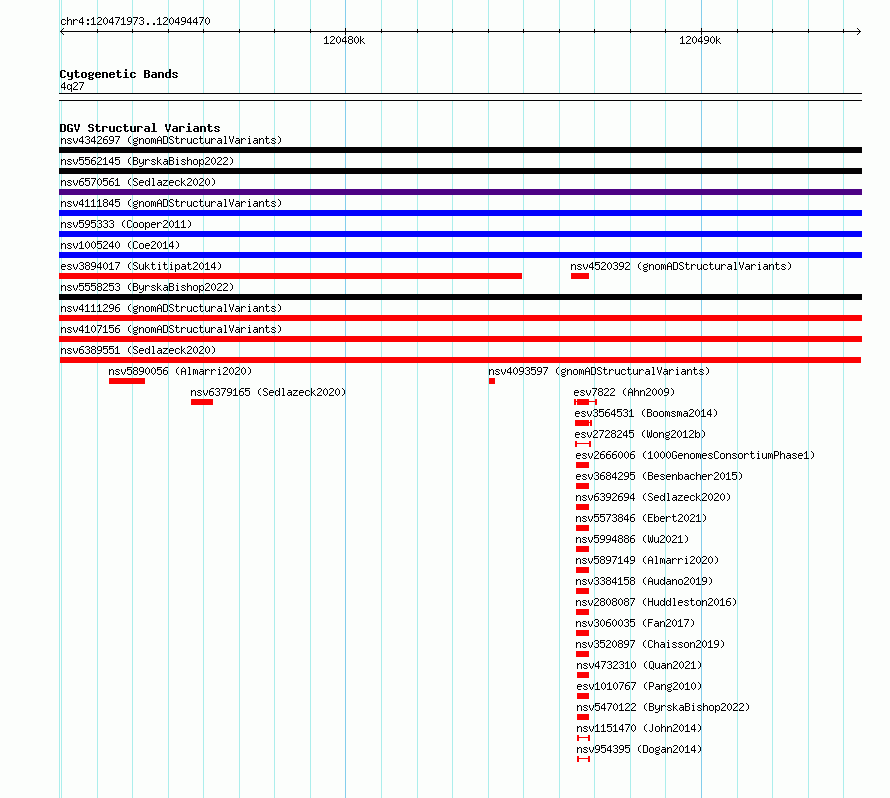Click esv1010767 (Pang2010) label
This screenshot has height=798, width=890.
(639, 686)
